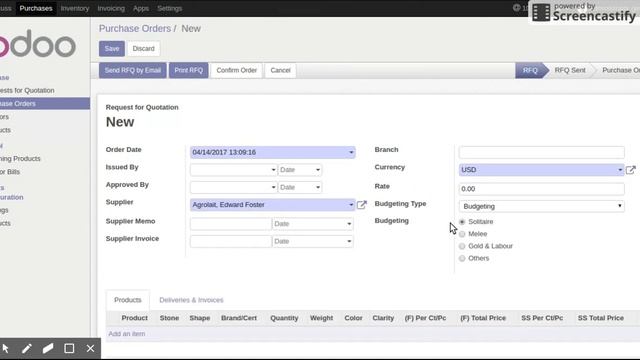Select the RFQ status stage
640x360 pixels.
click(530, 70)
